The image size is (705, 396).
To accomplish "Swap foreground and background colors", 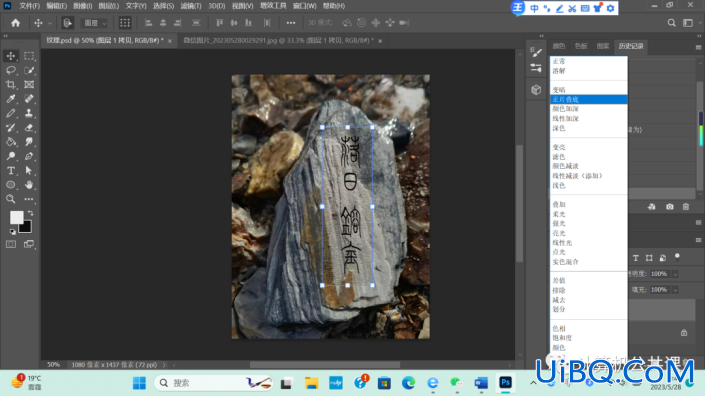I will coord(31,213).
